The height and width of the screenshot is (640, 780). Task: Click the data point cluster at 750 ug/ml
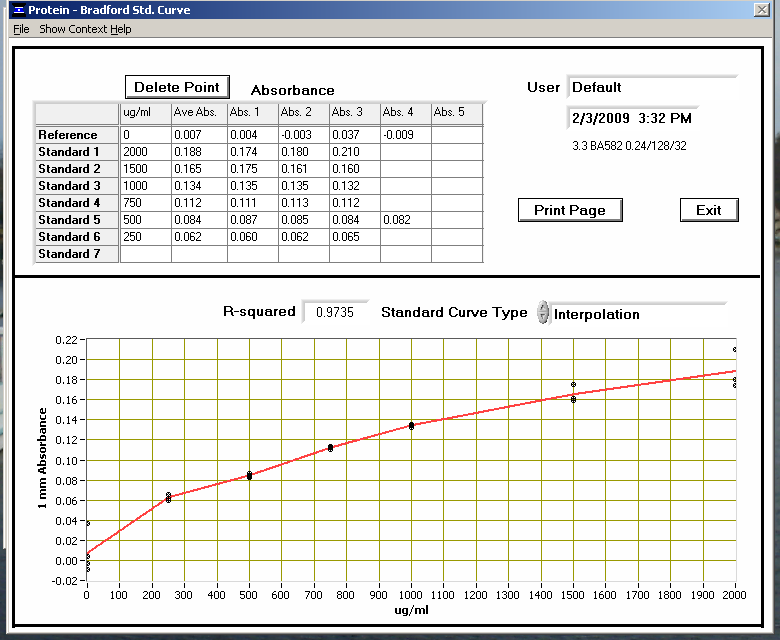coord(330,448)
